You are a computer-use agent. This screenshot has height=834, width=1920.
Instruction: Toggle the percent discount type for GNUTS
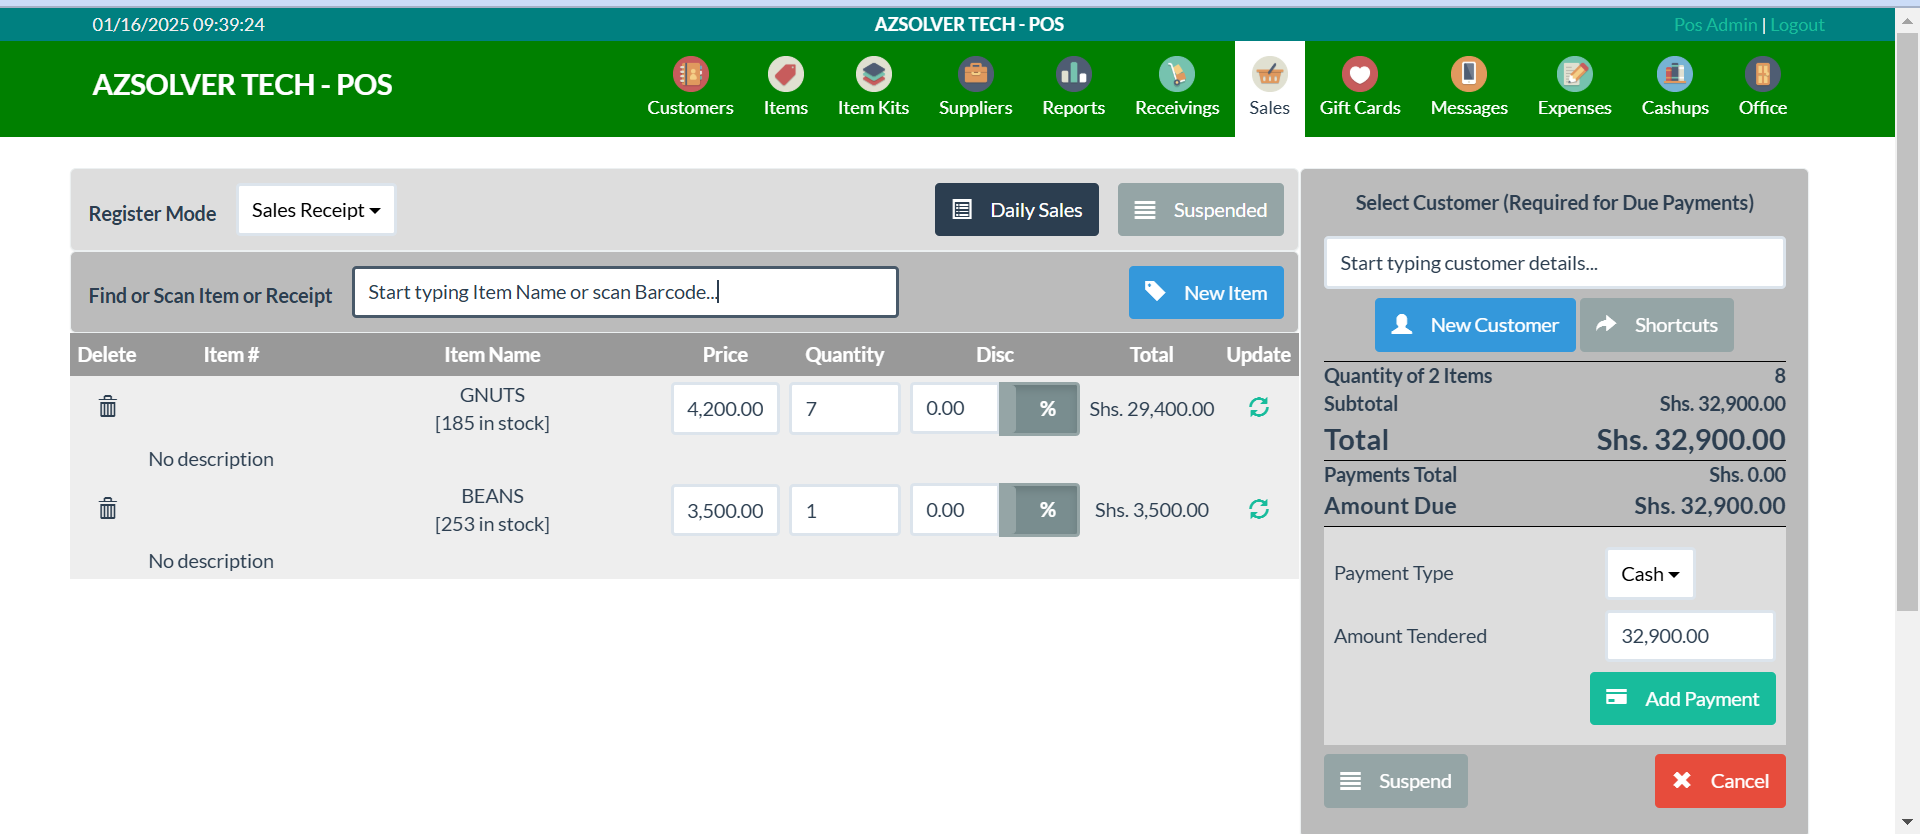click(x=1040, y=409)
